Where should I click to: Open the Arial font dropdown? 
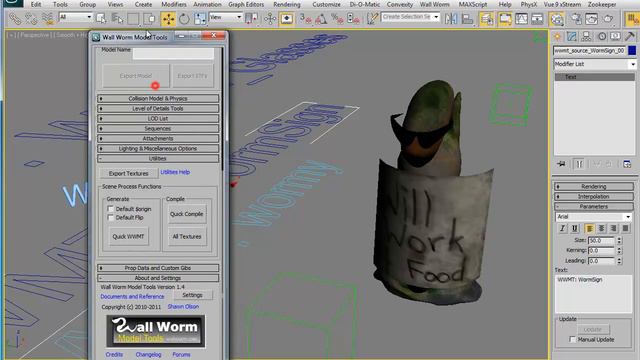[593, 217]
